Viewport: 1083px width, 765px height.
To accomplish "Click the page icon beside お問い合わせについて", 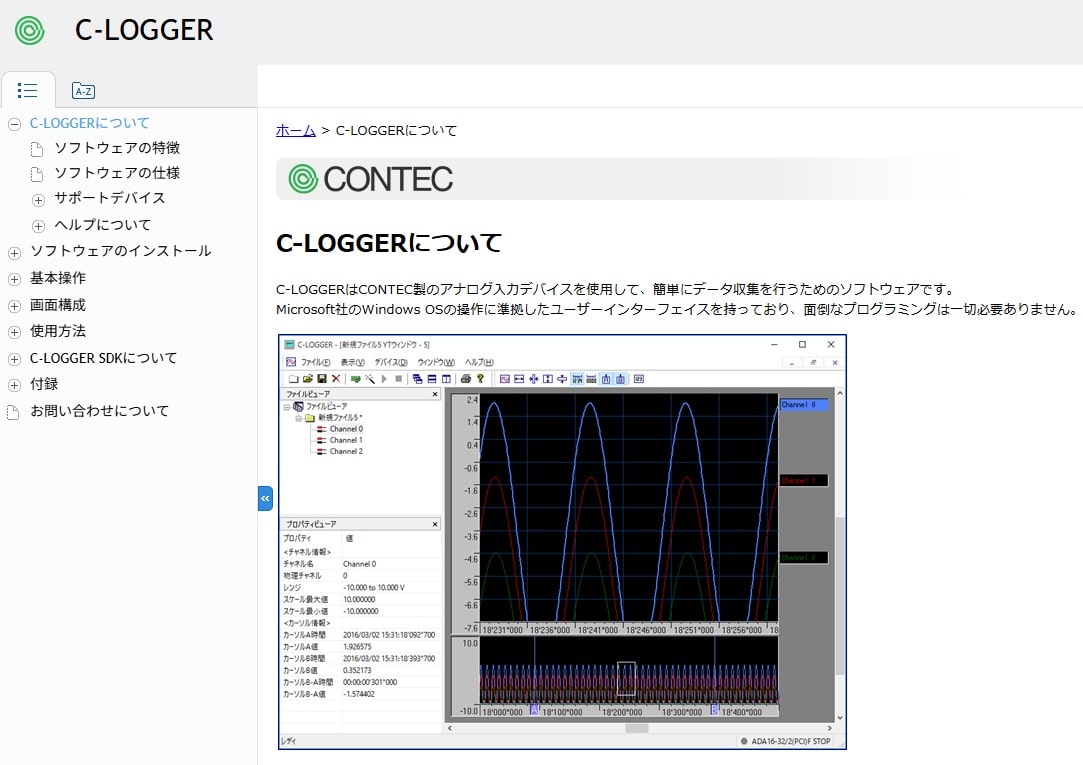I will pos(14,412).
